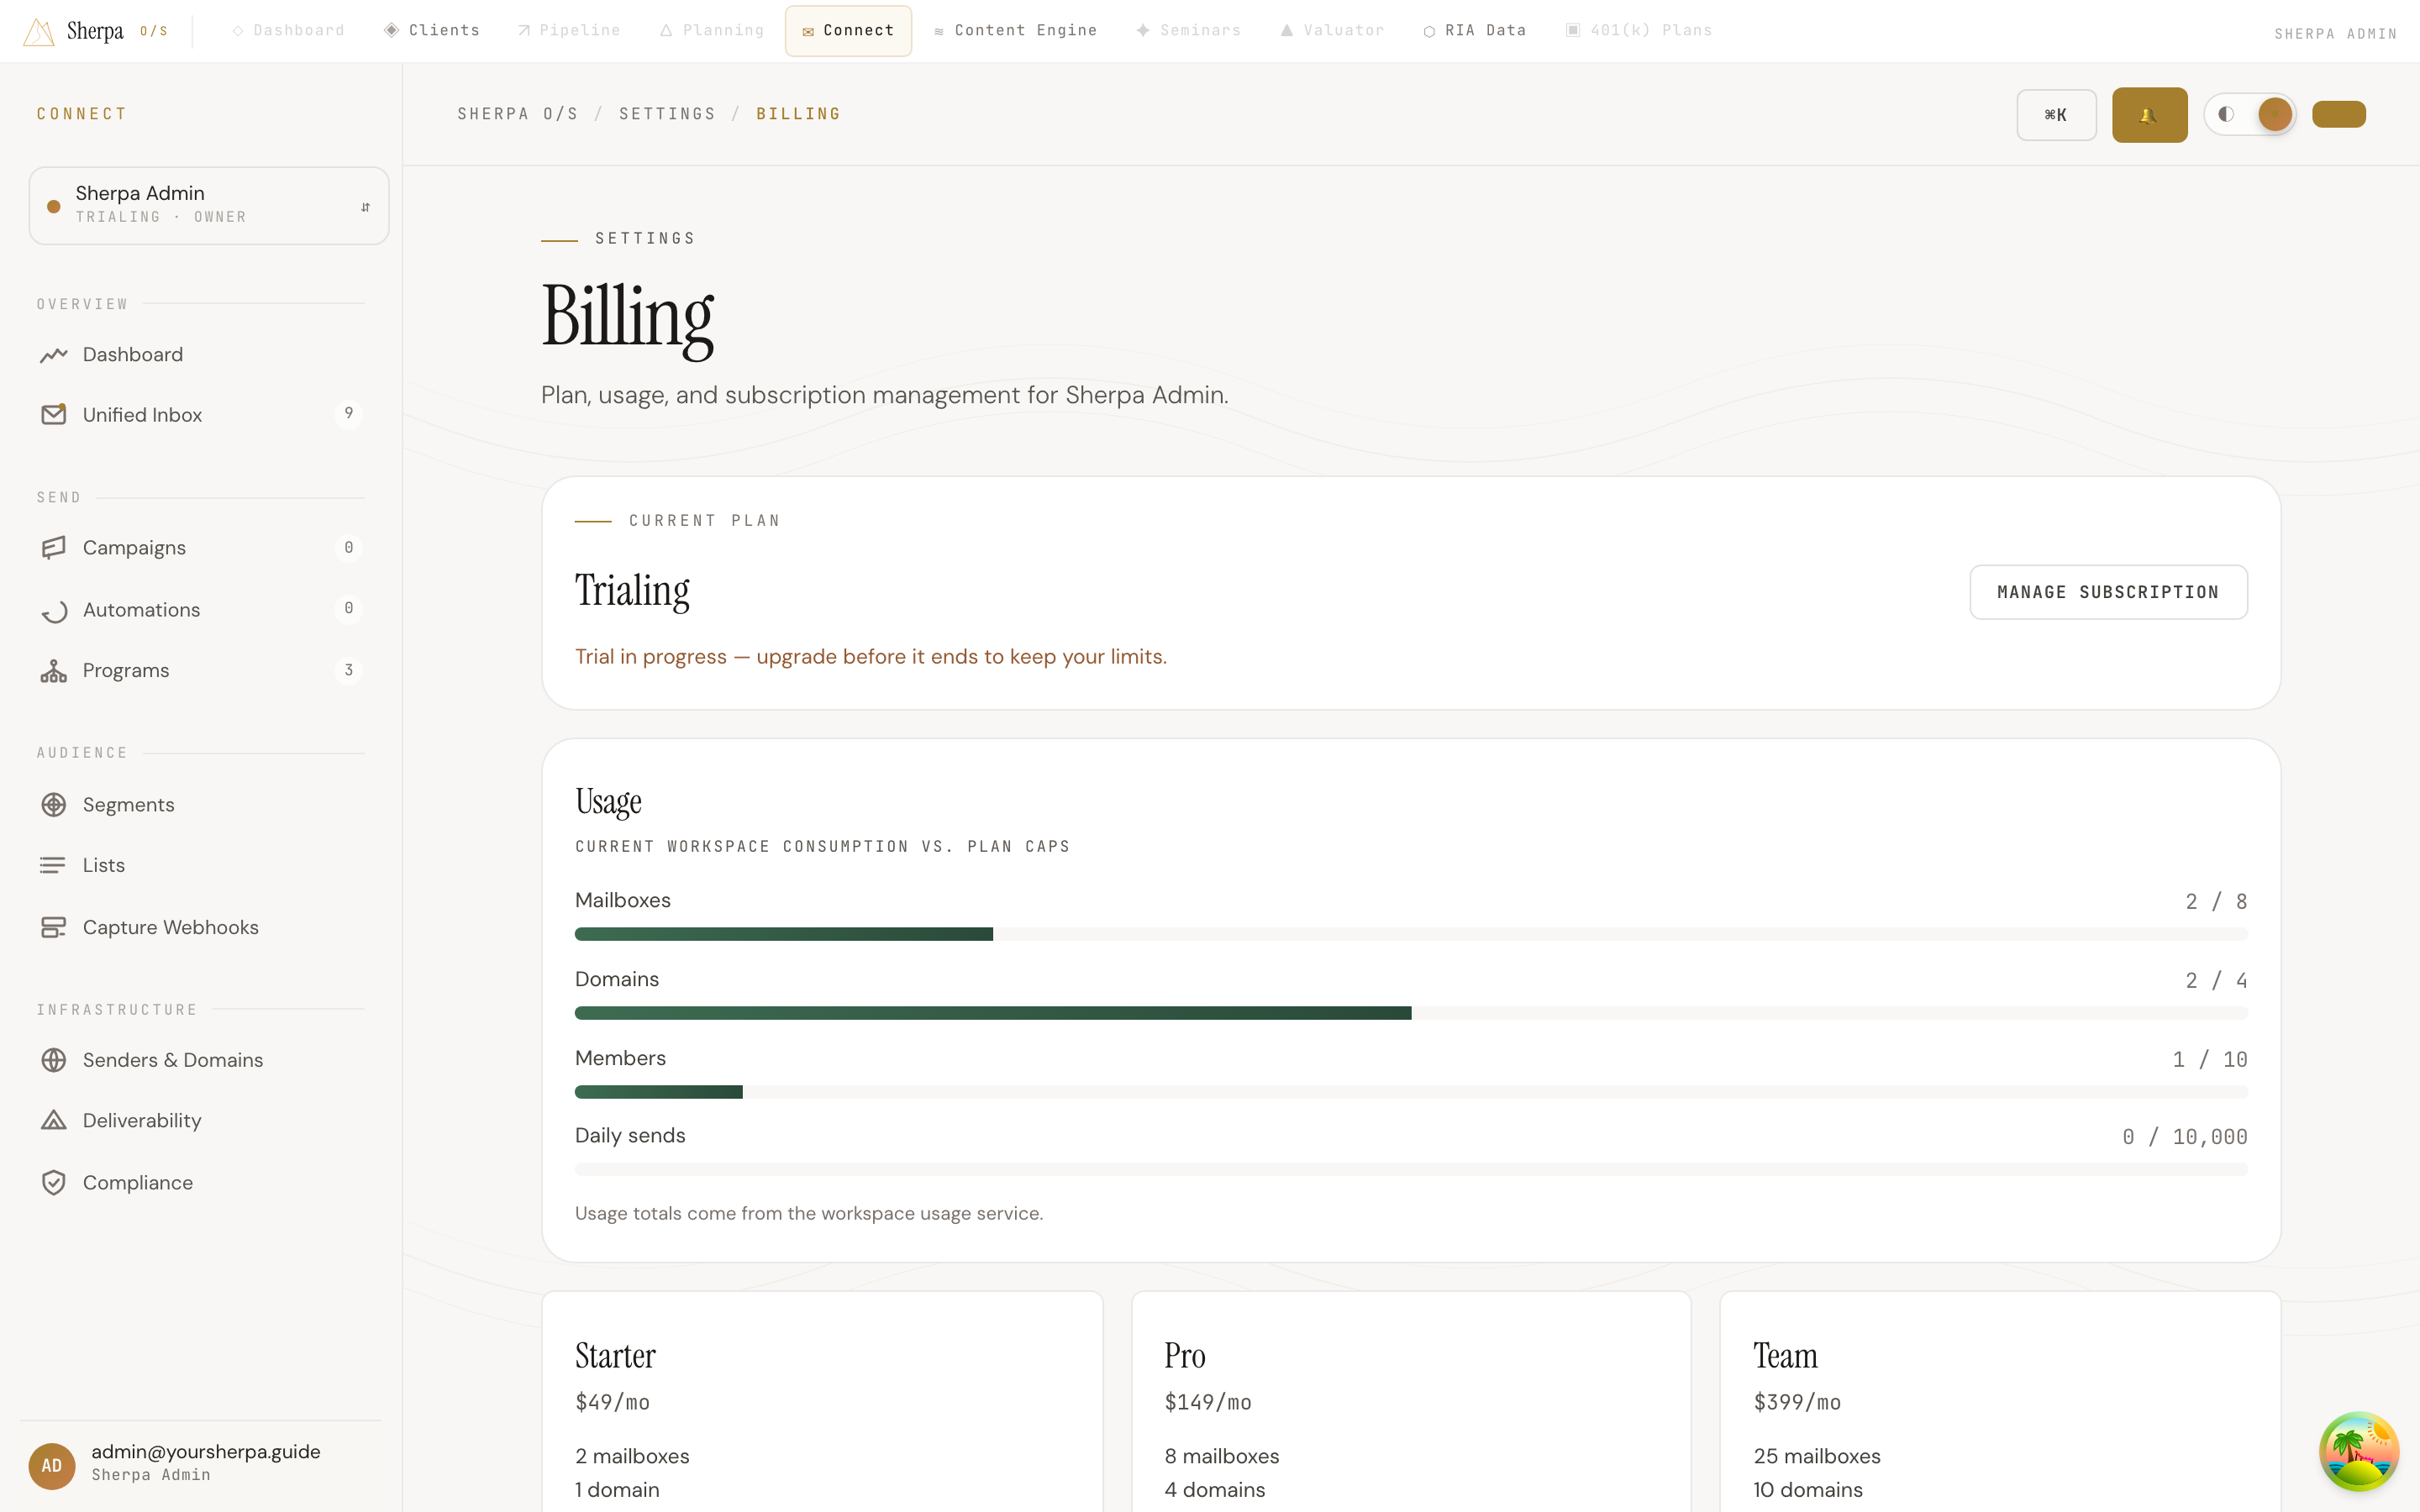2420x1512 pixels.
Task: Go to Senders & Domains
Action: pos(200,1060)
